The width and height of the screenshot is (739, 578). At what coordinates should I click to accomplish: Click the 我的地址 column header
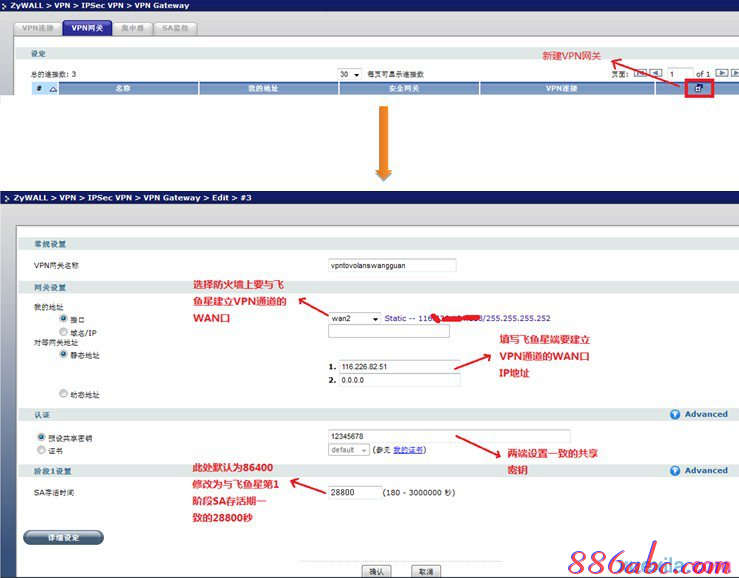coord(269,89)
